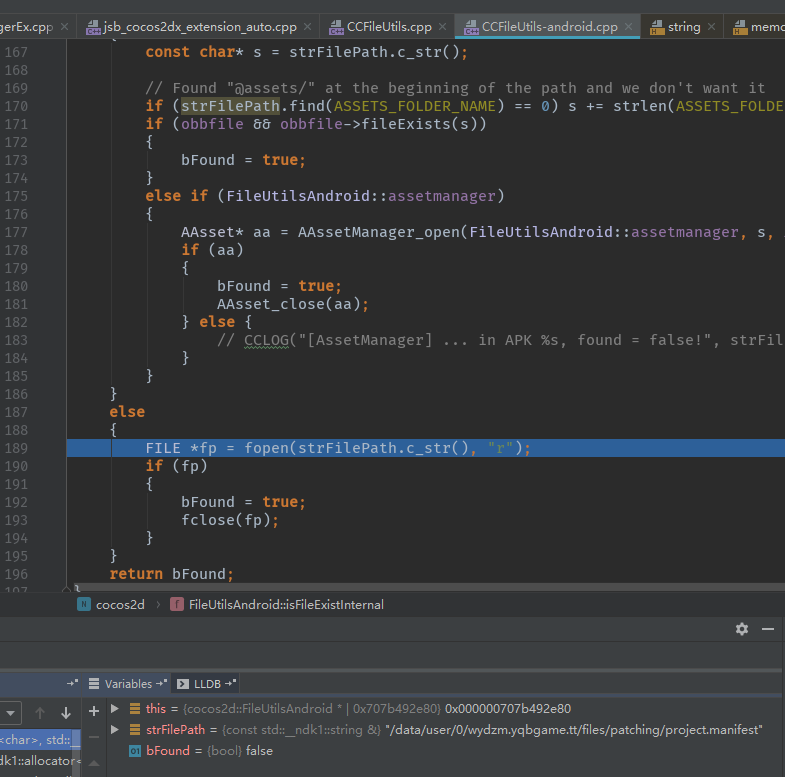
Task: Expand the 'this' variable node
Action: (115, 709)
